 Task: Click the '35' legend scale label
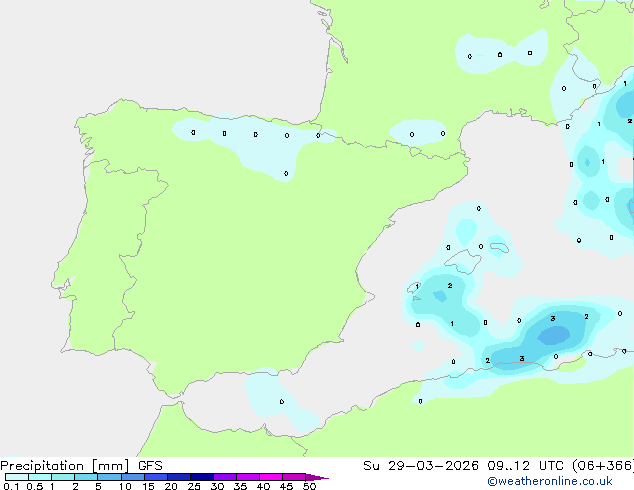(x=240, y=486)
